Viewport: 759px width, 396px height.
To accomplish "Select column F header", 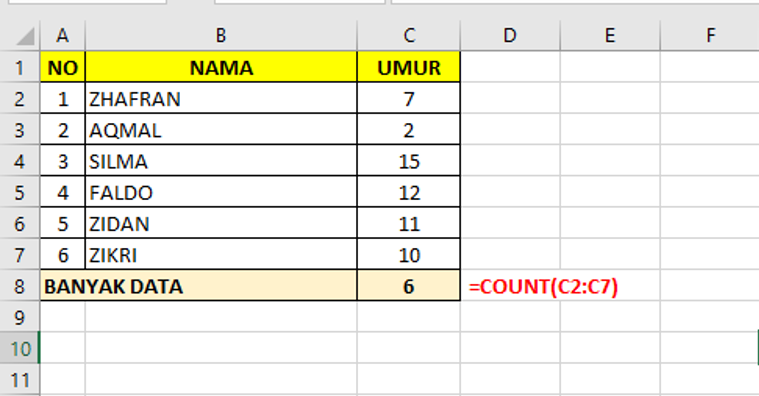I will click(x=710, y=36).
